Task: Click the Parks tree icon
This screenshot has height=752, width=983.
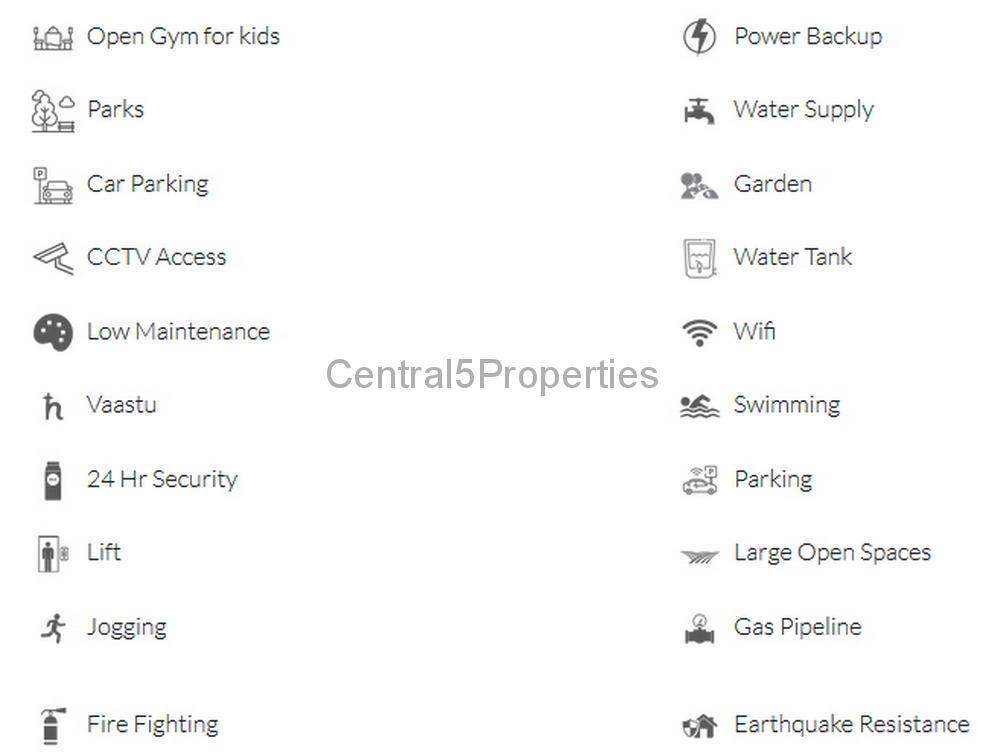Action: (x=53, y=111)
